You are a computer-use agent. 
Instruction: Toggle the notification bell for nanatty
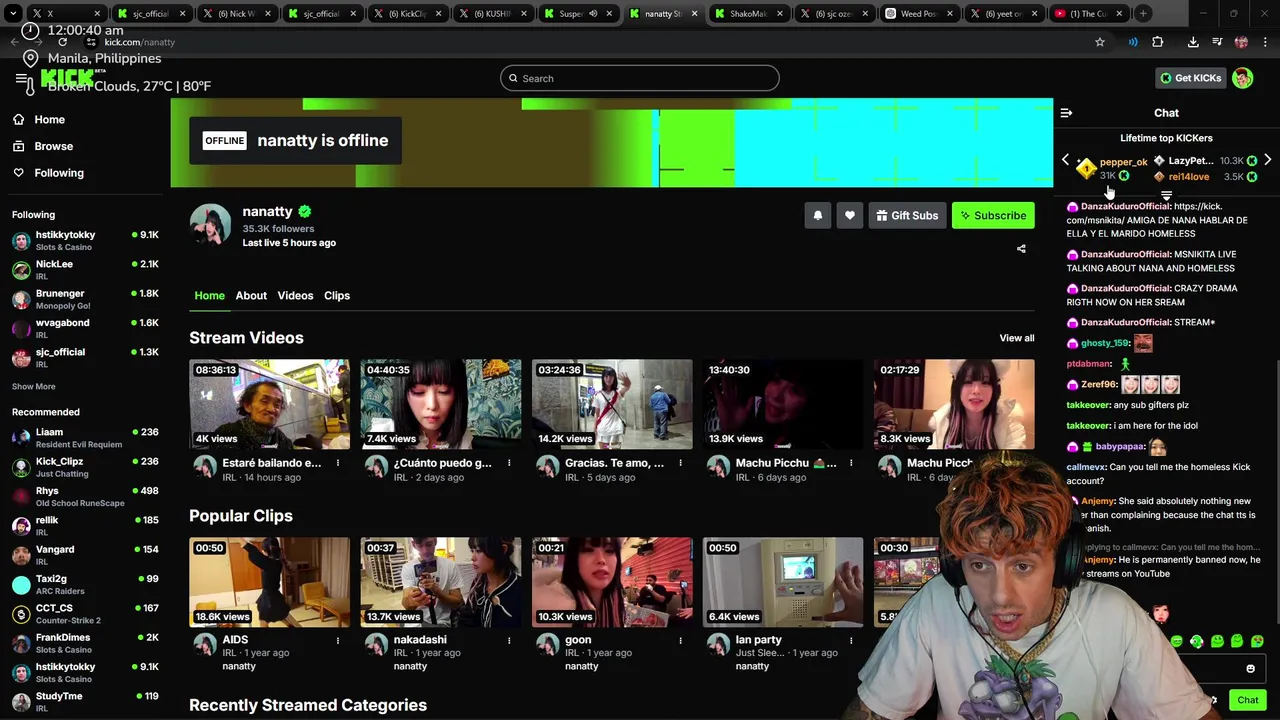click(817, 215)
